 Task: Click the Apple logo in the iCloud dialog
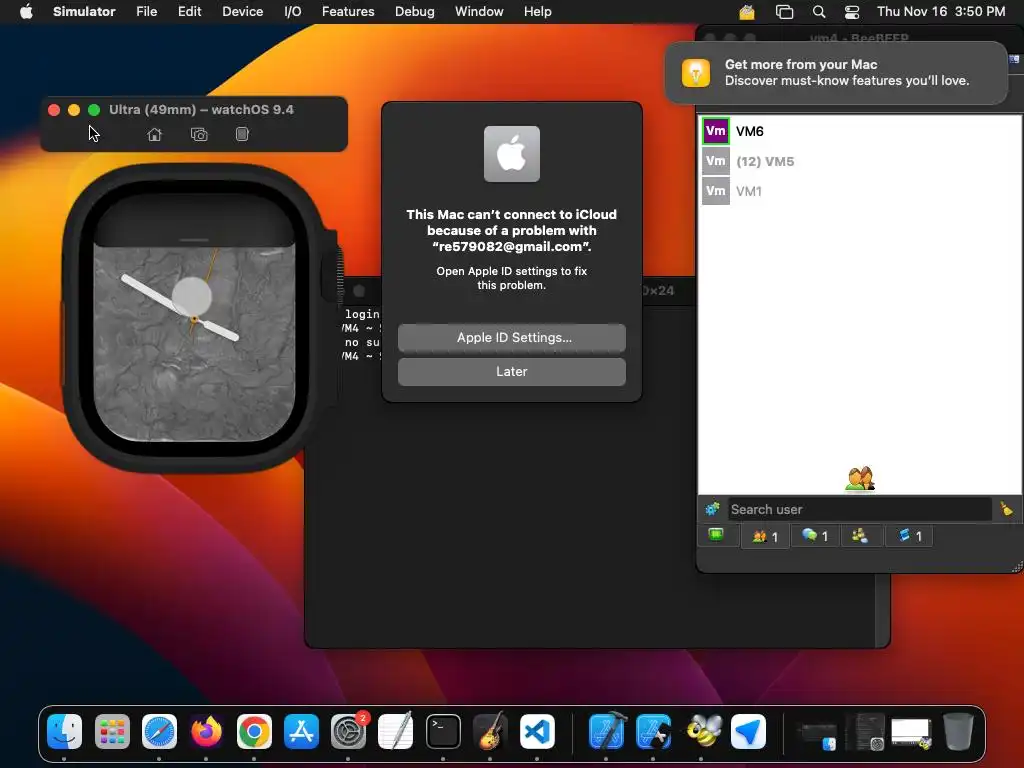click(511, 154)
